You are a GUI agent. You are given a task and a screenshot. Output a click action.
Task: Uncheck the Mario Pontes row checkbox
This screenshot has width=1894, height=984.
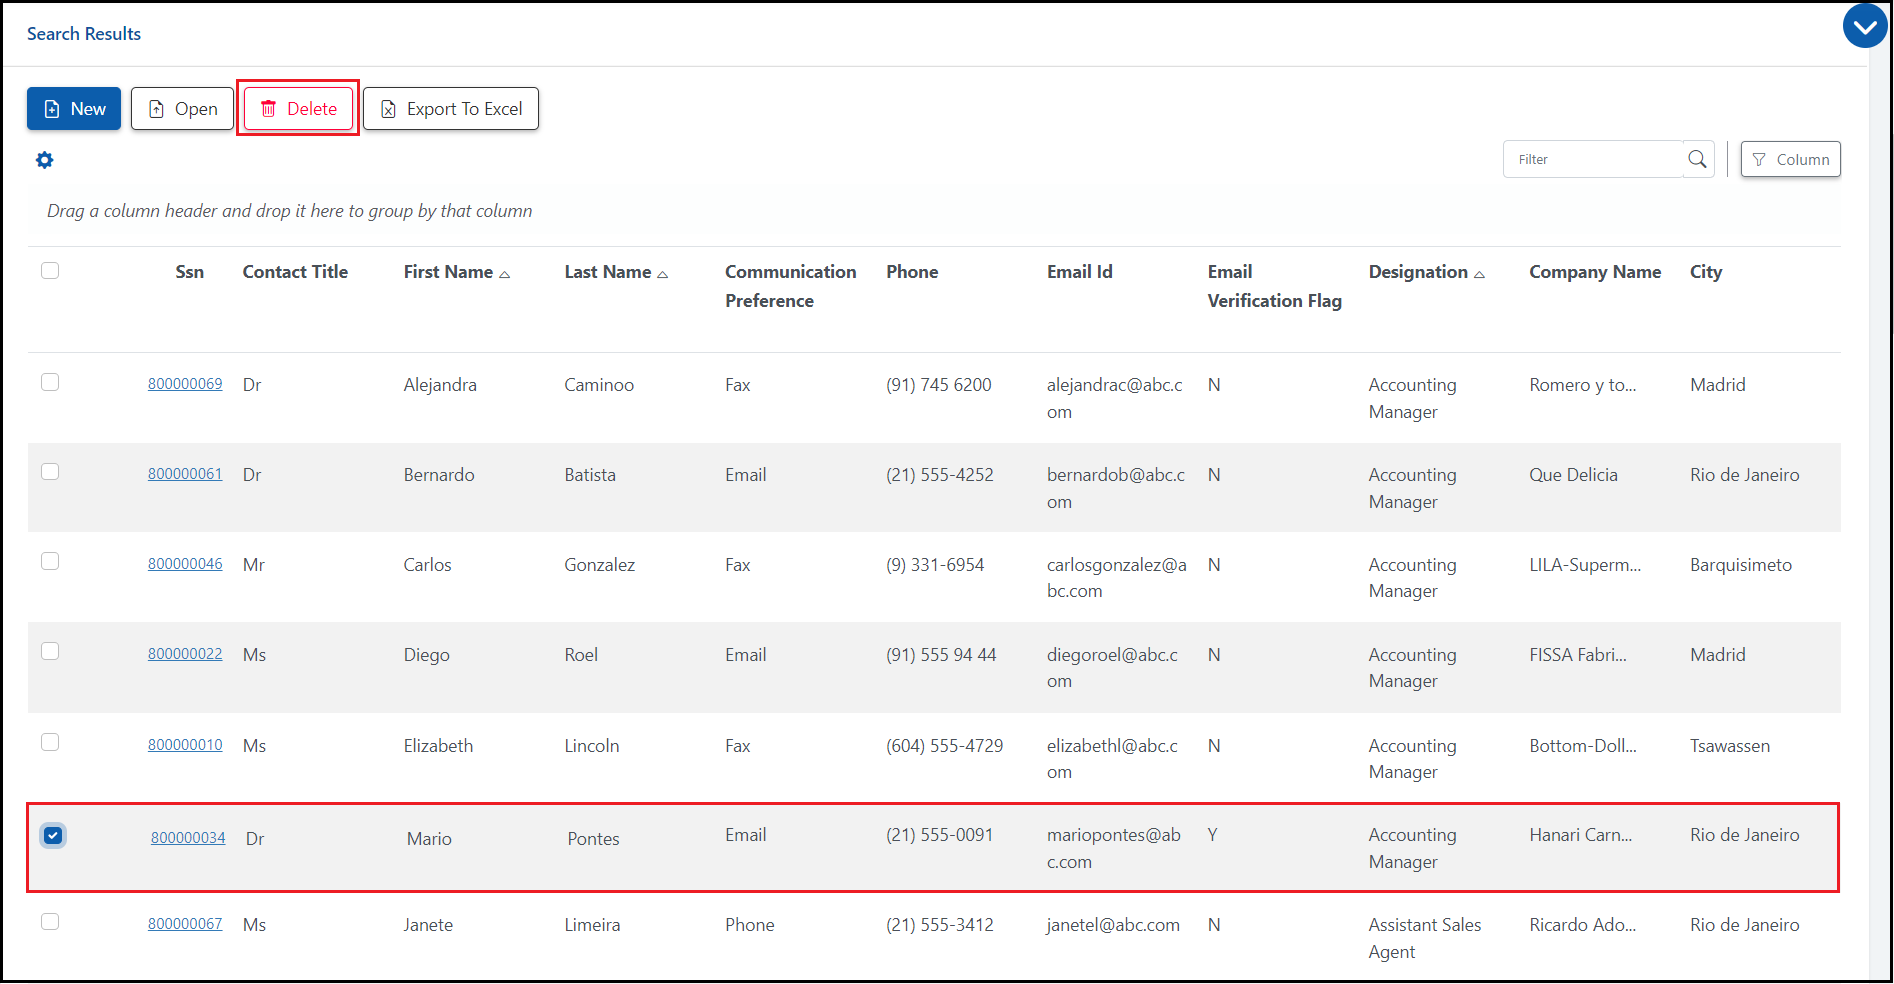click(53, 836)
